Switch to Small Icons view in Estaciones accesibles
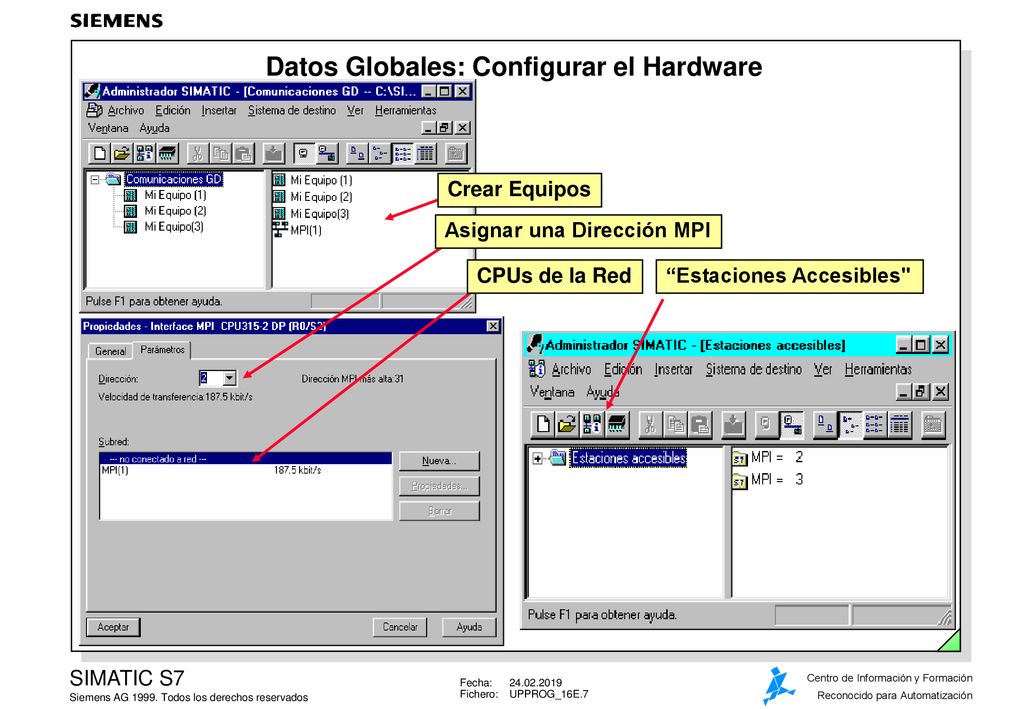The image size is (1024, 709). [850, 424]
